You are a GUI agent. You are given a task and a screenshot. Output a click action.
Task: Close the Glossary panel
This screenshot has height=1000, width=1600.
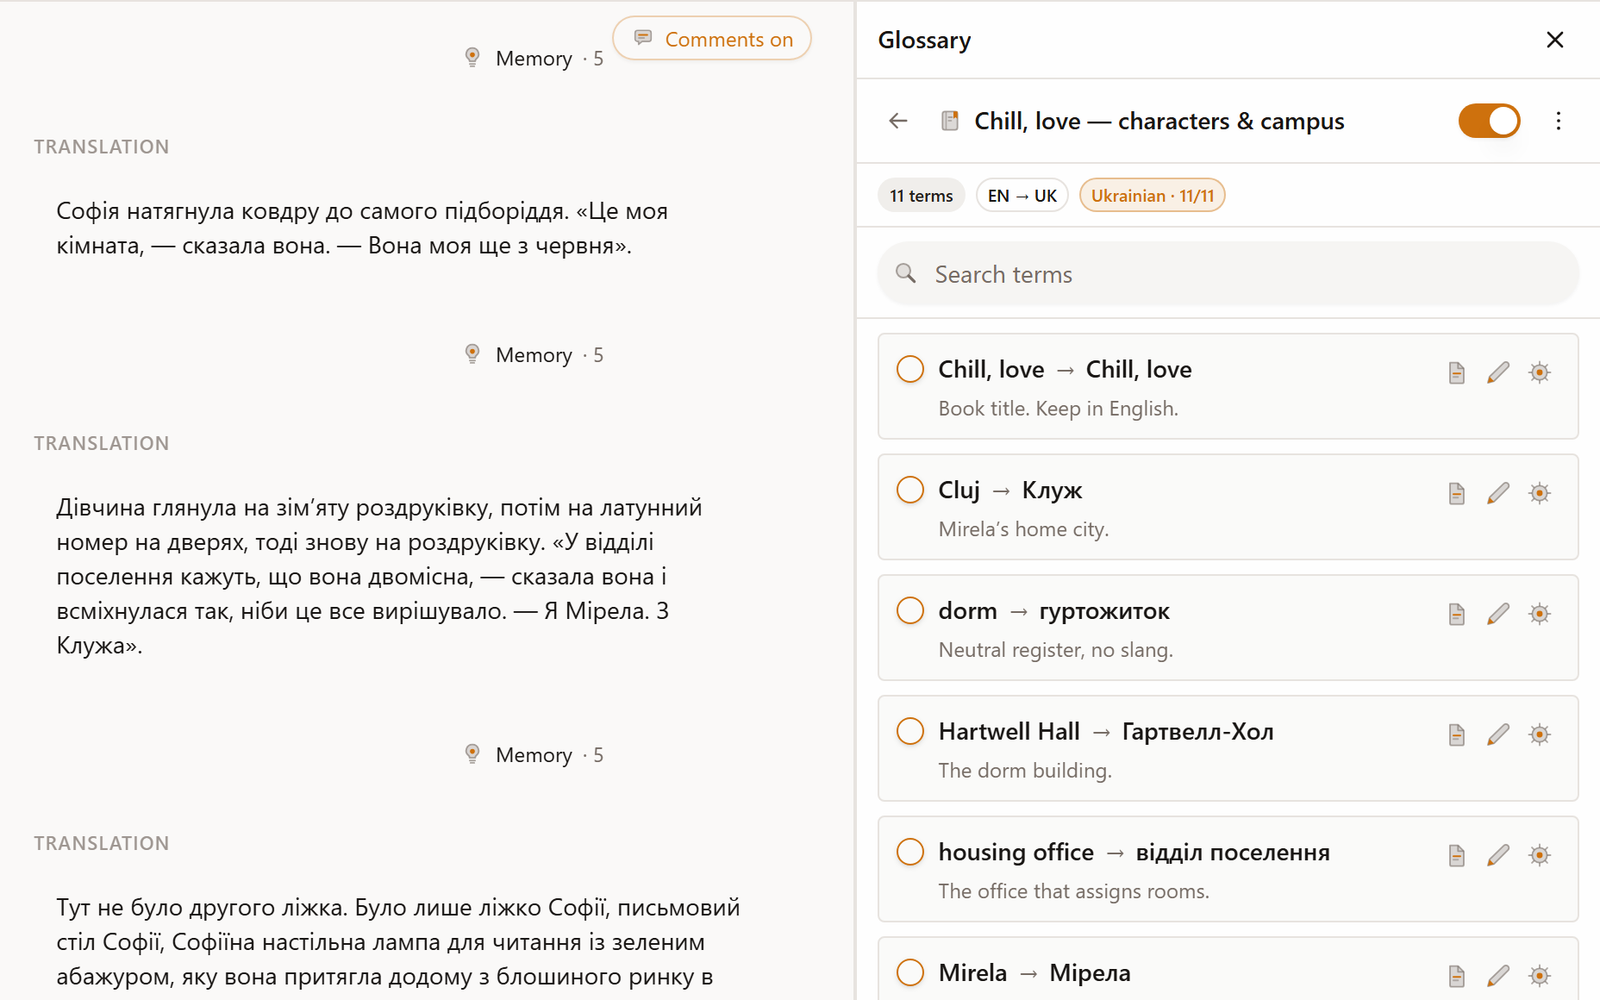tap(1555, 40)
